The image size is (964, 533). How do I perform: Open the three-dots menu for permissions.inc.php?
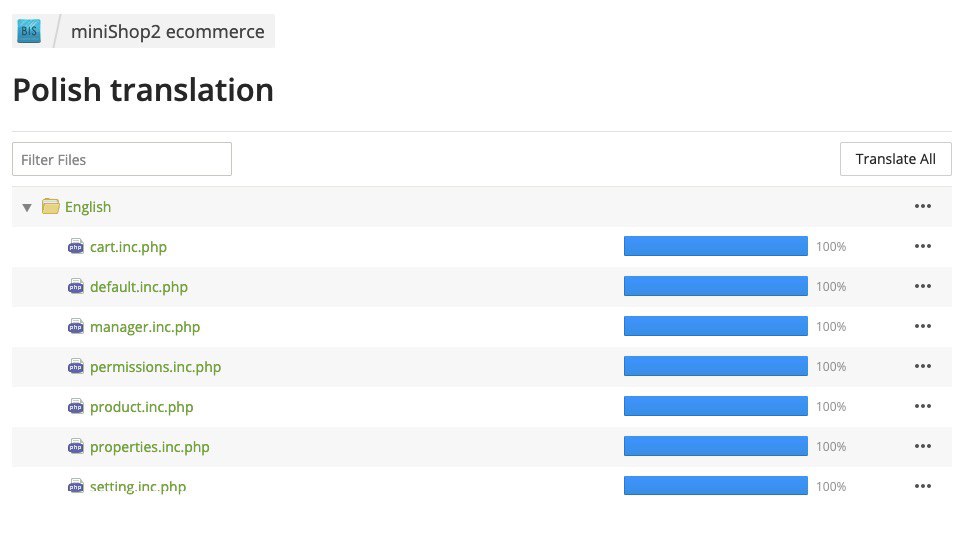[x=922, y=366]
